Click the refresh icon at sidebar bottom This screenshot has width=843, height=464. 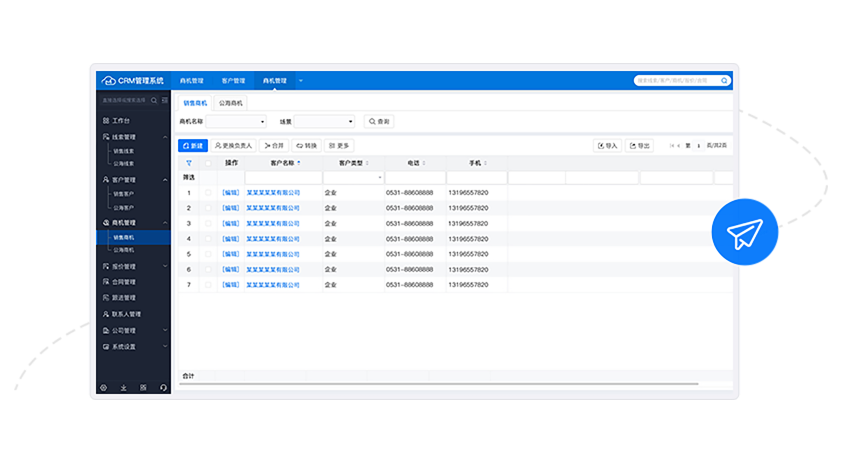tap(163, 387)
